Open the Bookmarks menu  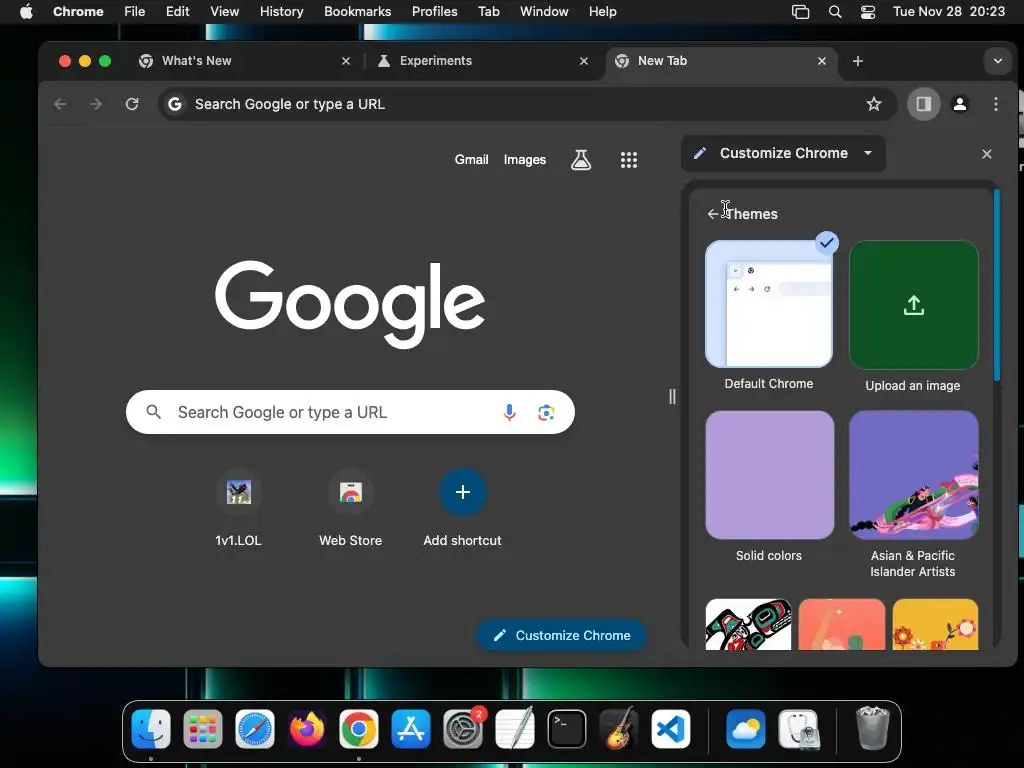[x=357, y=12]
